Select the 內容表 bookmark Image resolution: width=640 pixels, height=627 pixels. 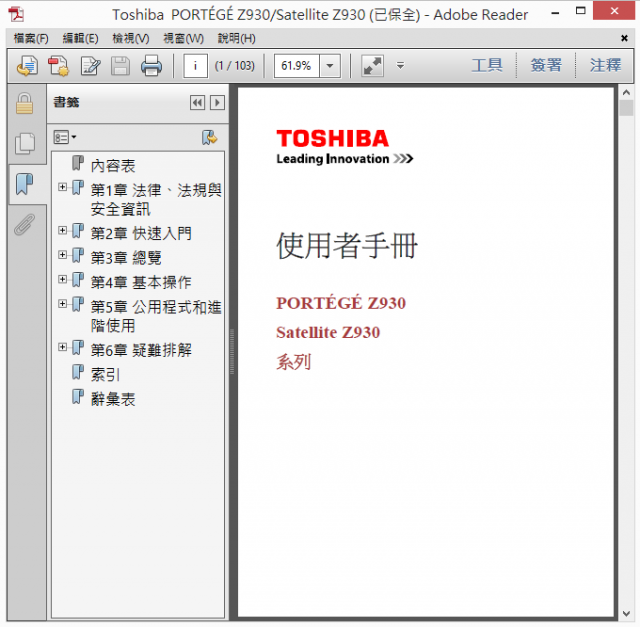pos(113,166)
